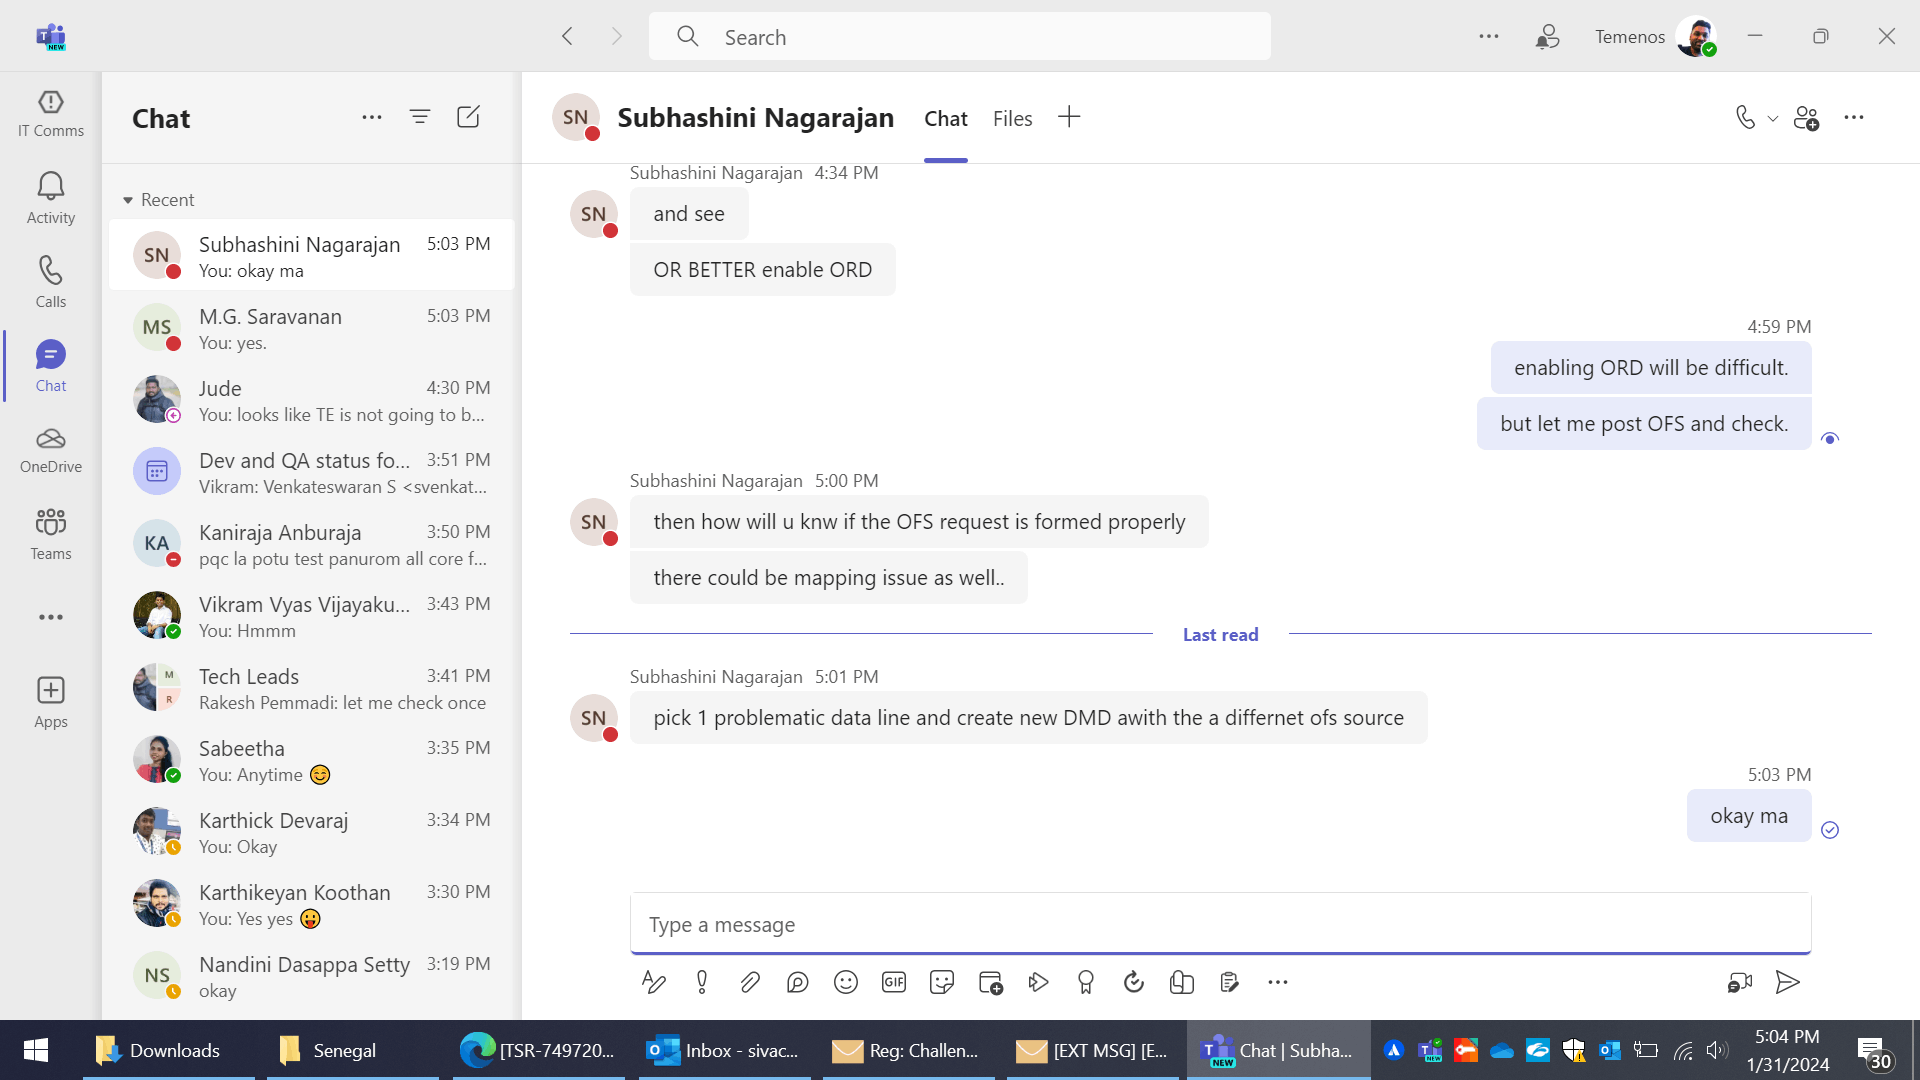Expand call options dropdown arrow

click(x=1773, y=118)
